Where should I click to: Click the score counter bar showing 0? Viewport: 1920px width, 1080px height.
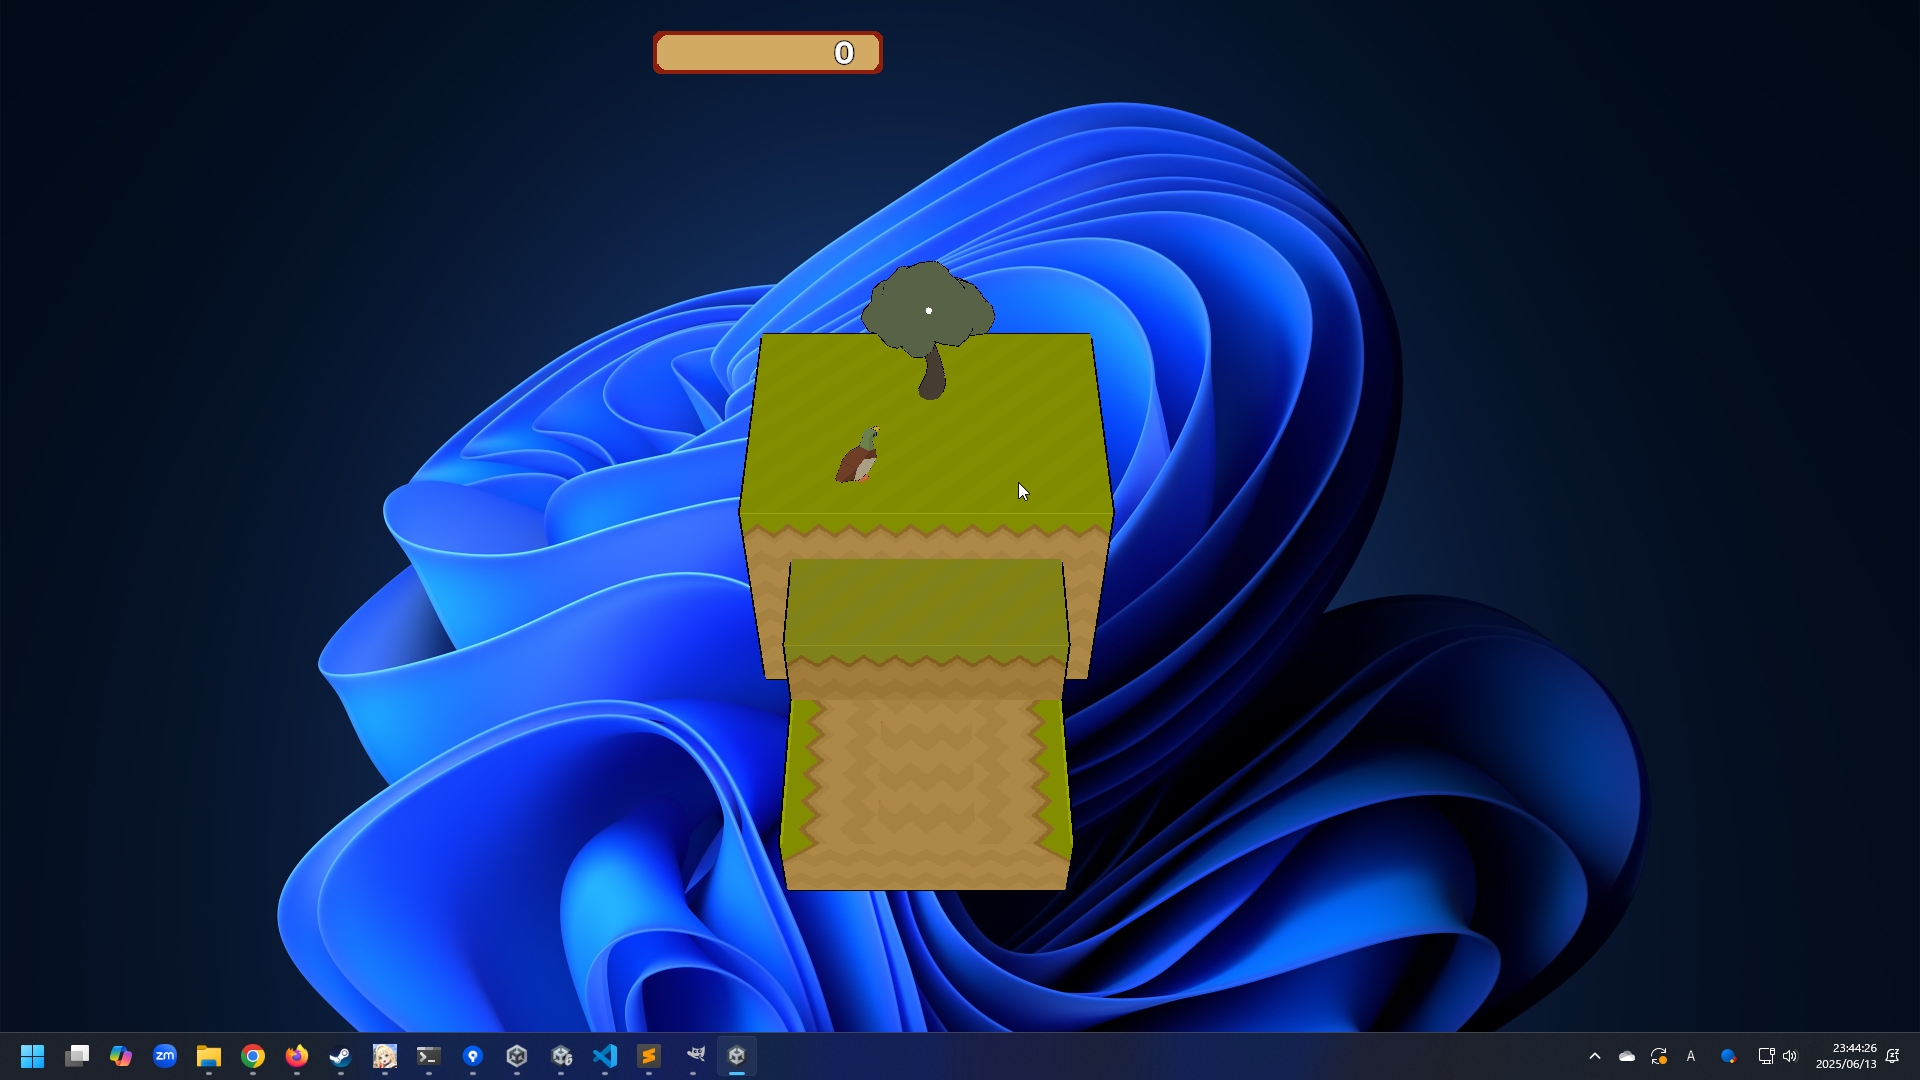point(767,53)
